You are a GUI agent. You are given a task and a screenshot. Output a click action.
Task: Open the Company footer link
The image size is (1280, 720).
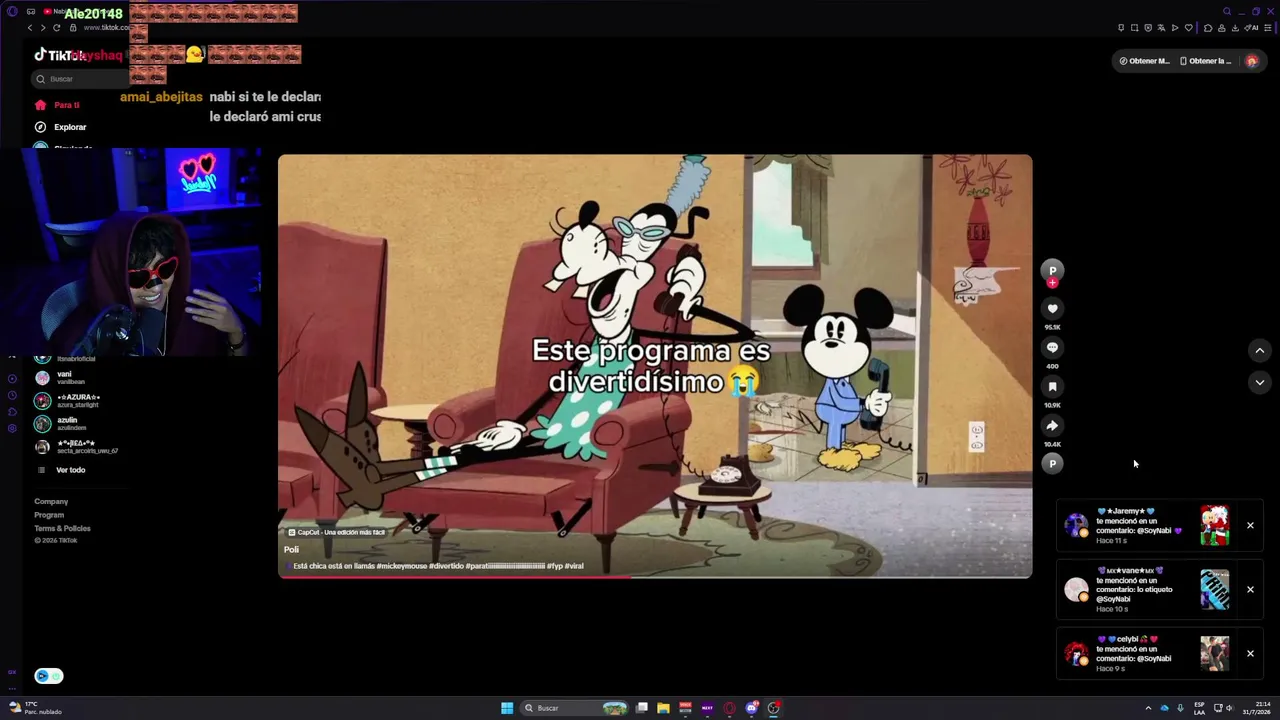coord(51,502)
